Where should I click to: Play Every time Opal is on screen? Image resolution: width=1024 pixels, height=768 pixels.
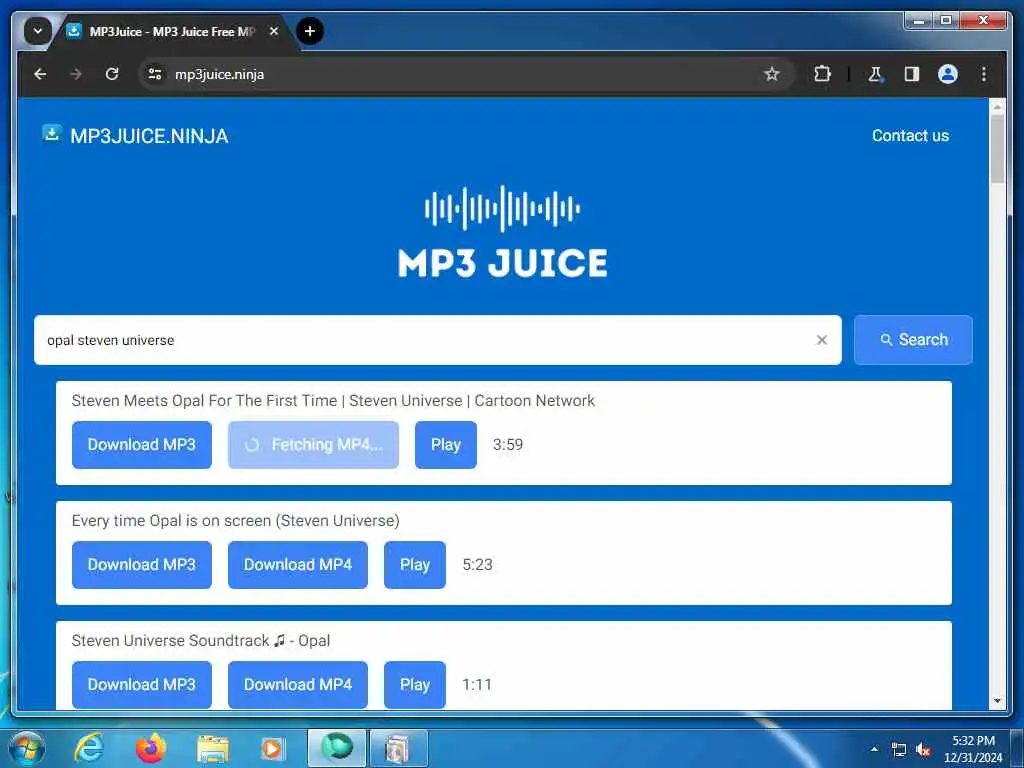coord(415,565)
